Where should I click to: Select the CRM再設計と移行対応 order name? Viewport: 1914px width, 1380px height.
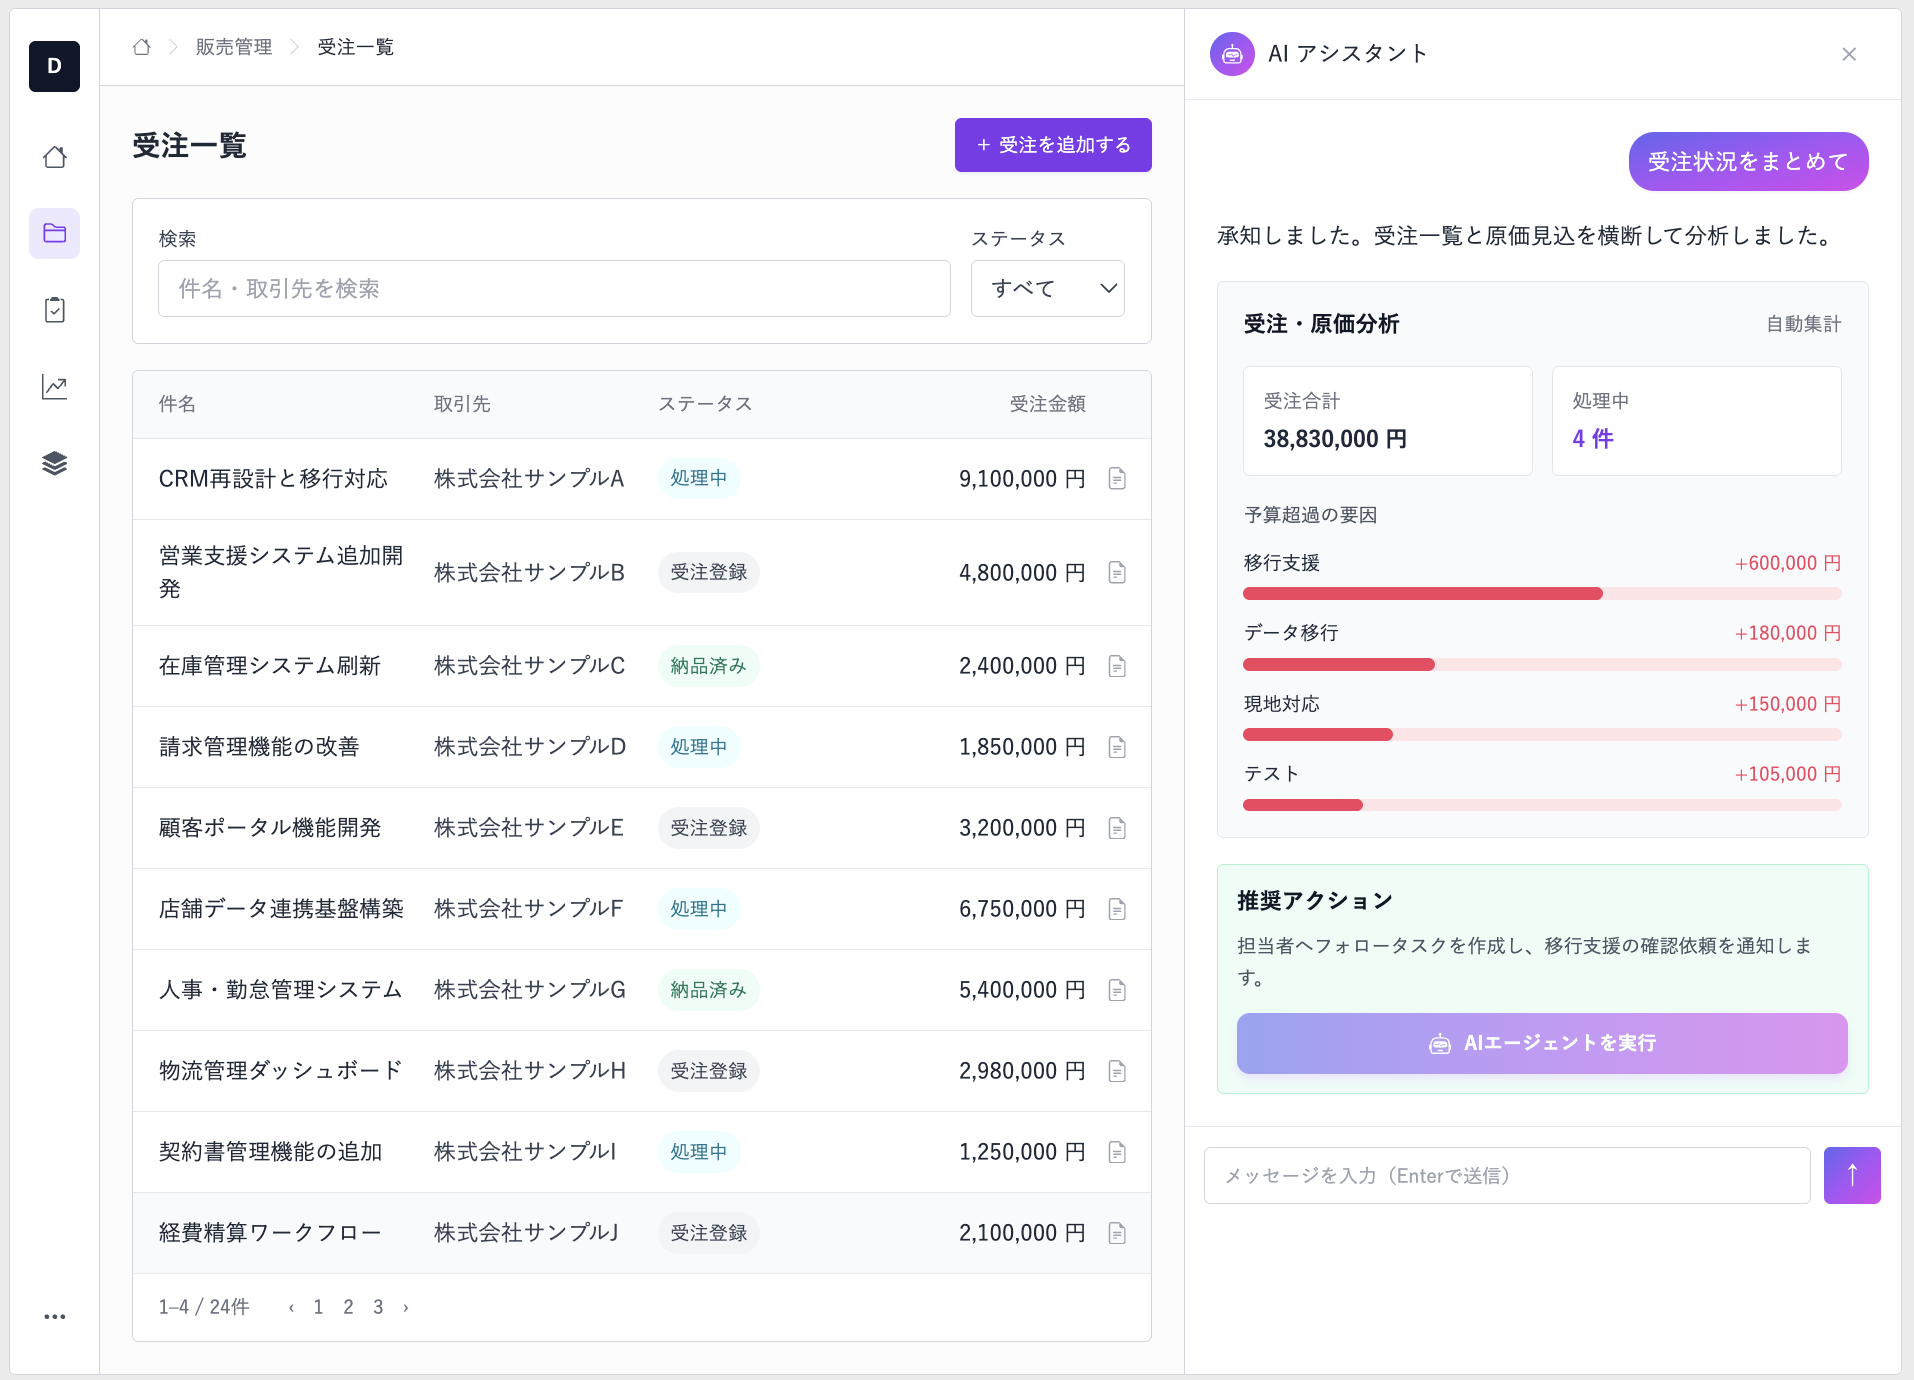pyautogui.click(x=273, y=479)
